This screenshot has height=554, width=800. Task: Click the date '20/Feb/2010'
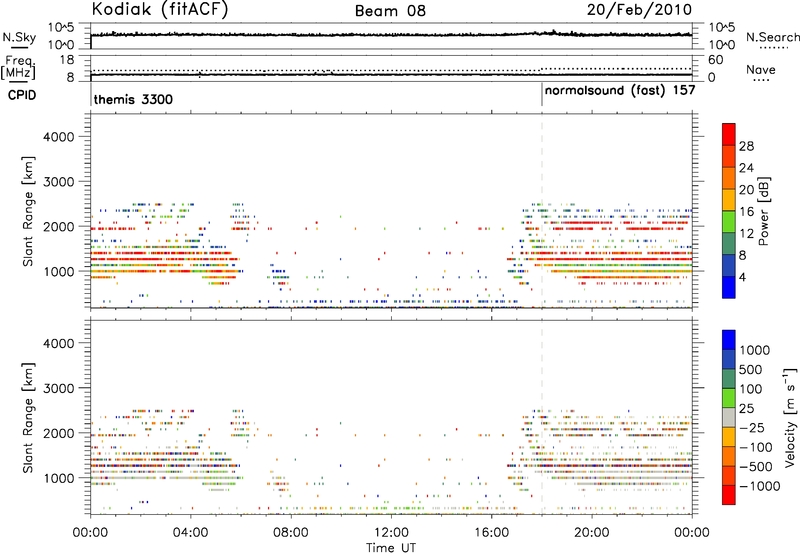[x=639, y=10]
